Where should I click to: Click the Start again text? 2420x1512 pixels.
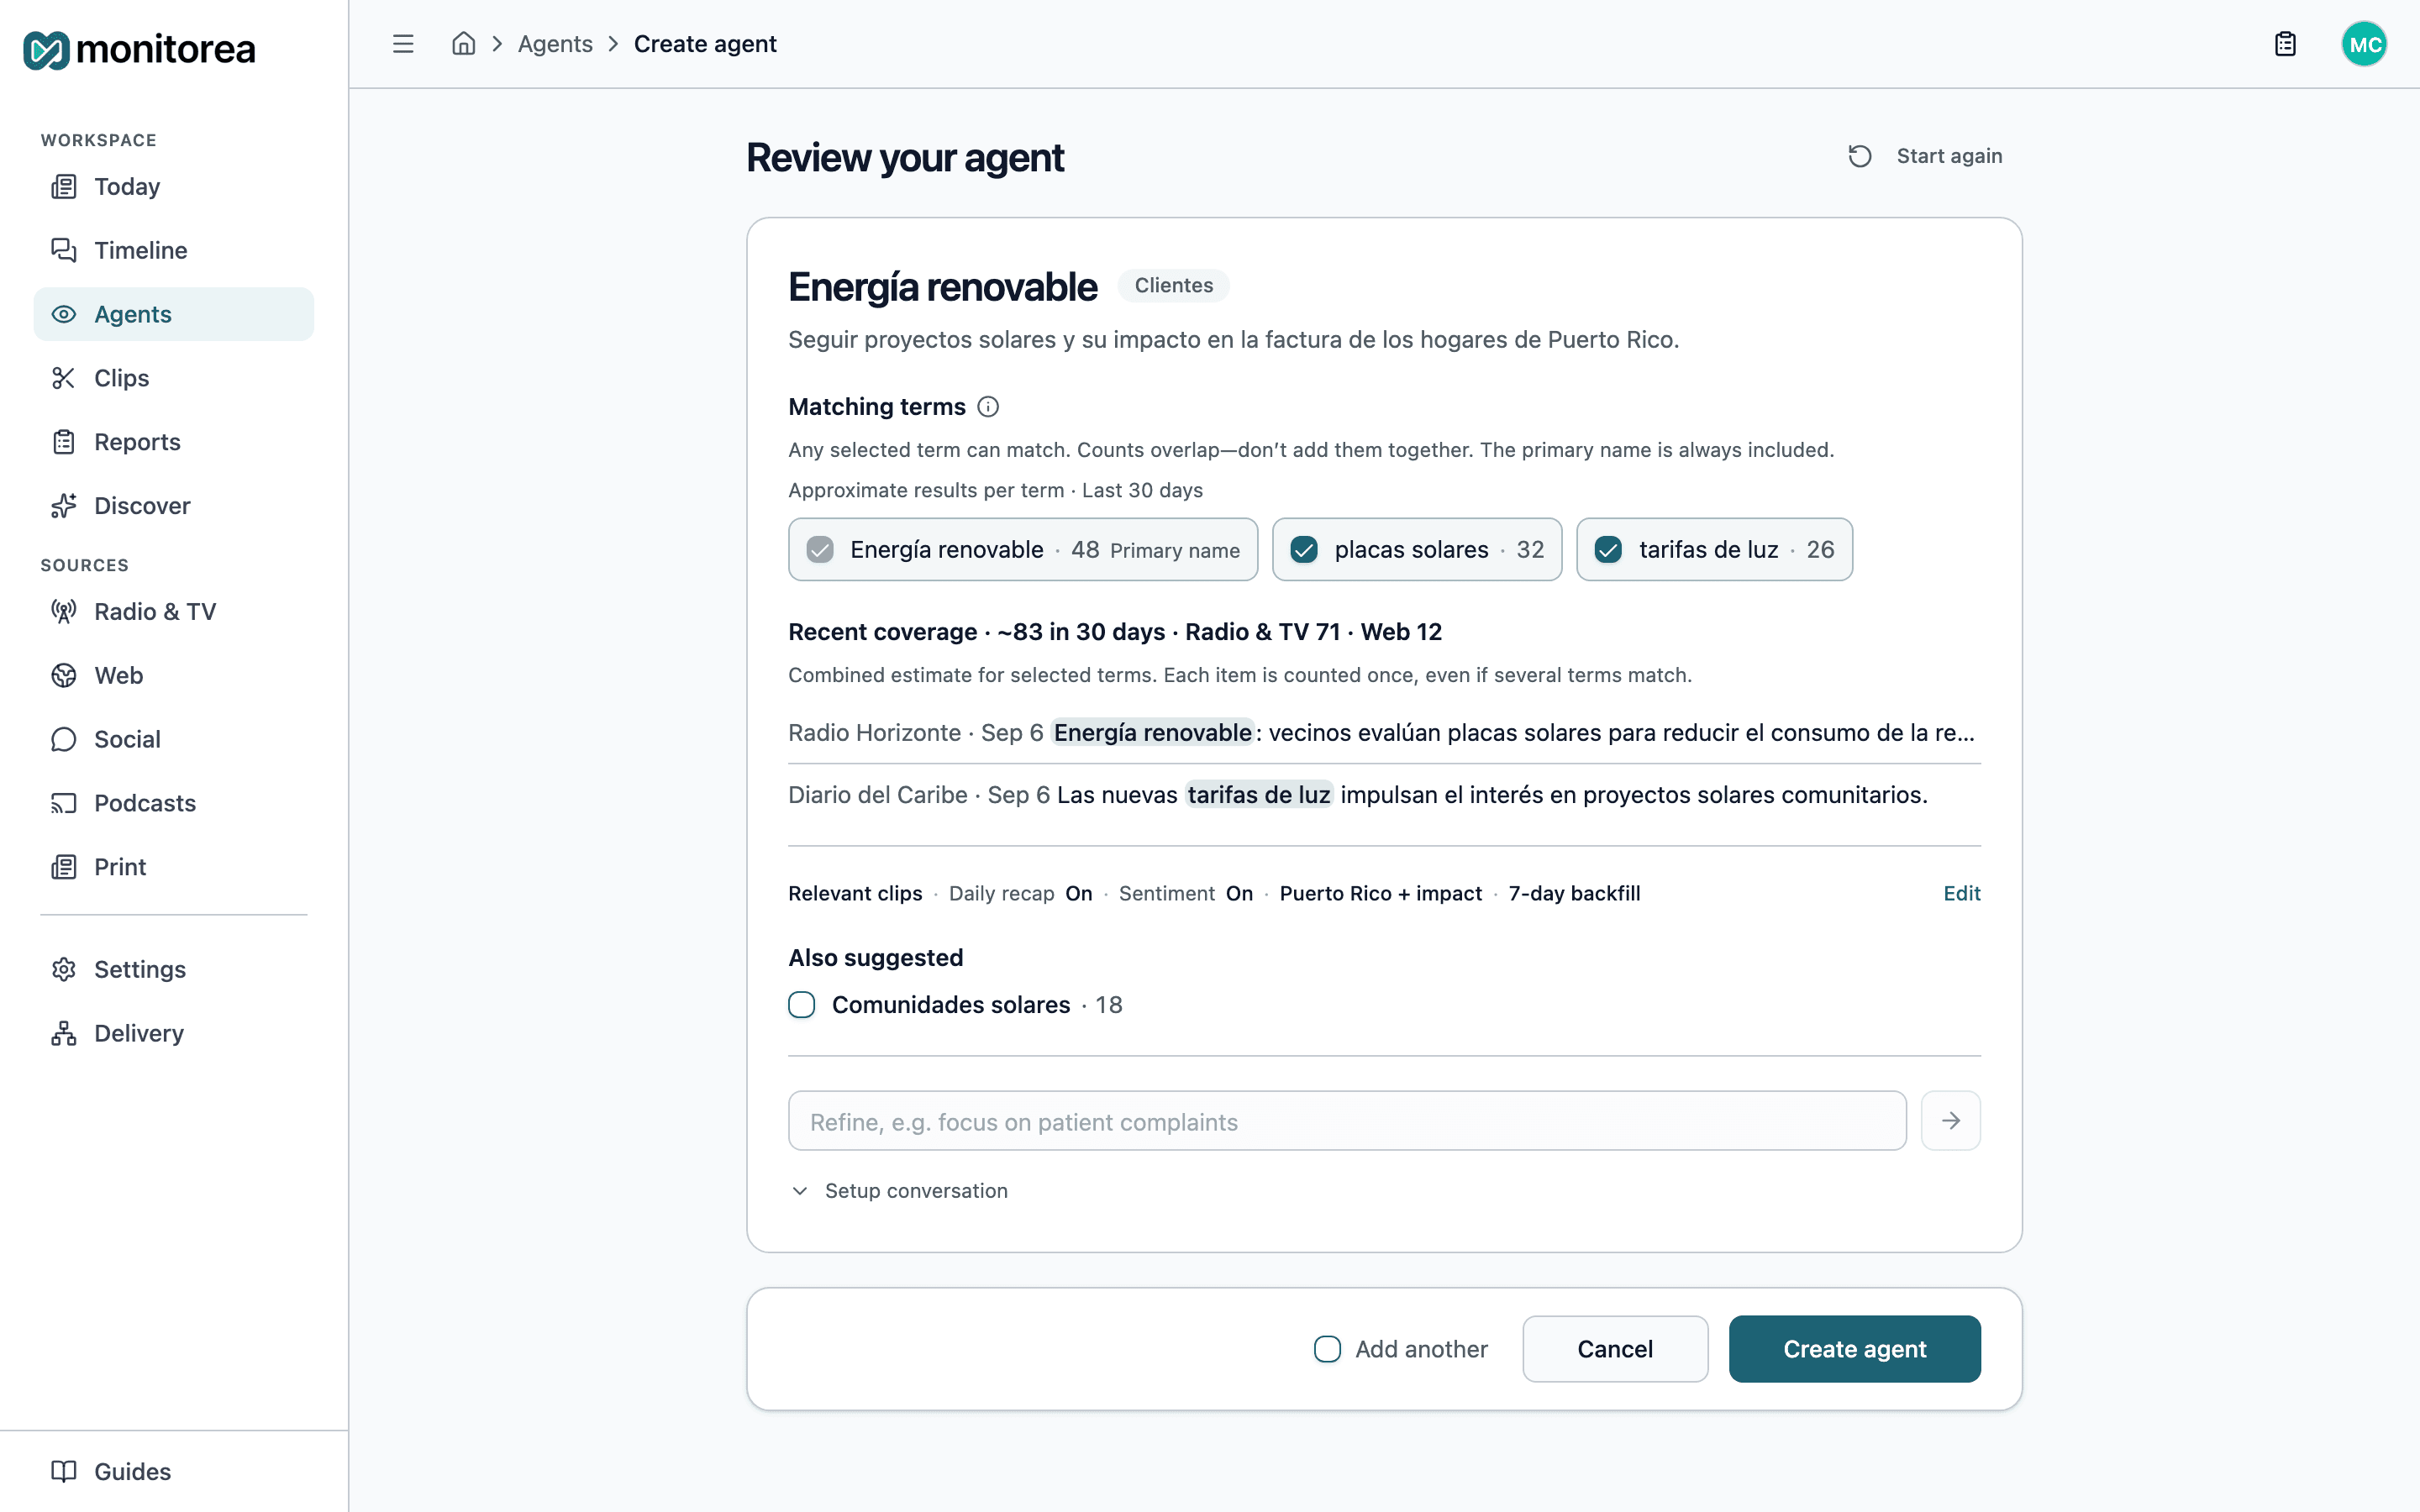tap(1949, 156)
